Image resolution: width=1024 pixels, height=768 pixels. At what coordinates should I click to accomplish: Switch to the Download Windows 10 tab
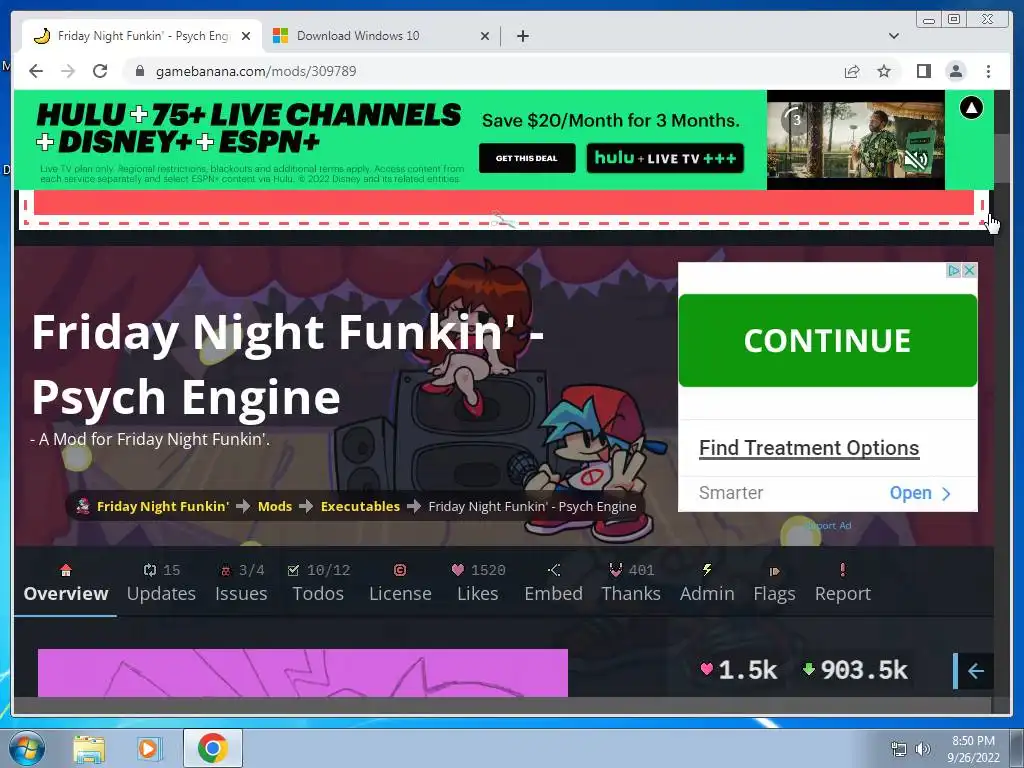(x=381, y=36)
